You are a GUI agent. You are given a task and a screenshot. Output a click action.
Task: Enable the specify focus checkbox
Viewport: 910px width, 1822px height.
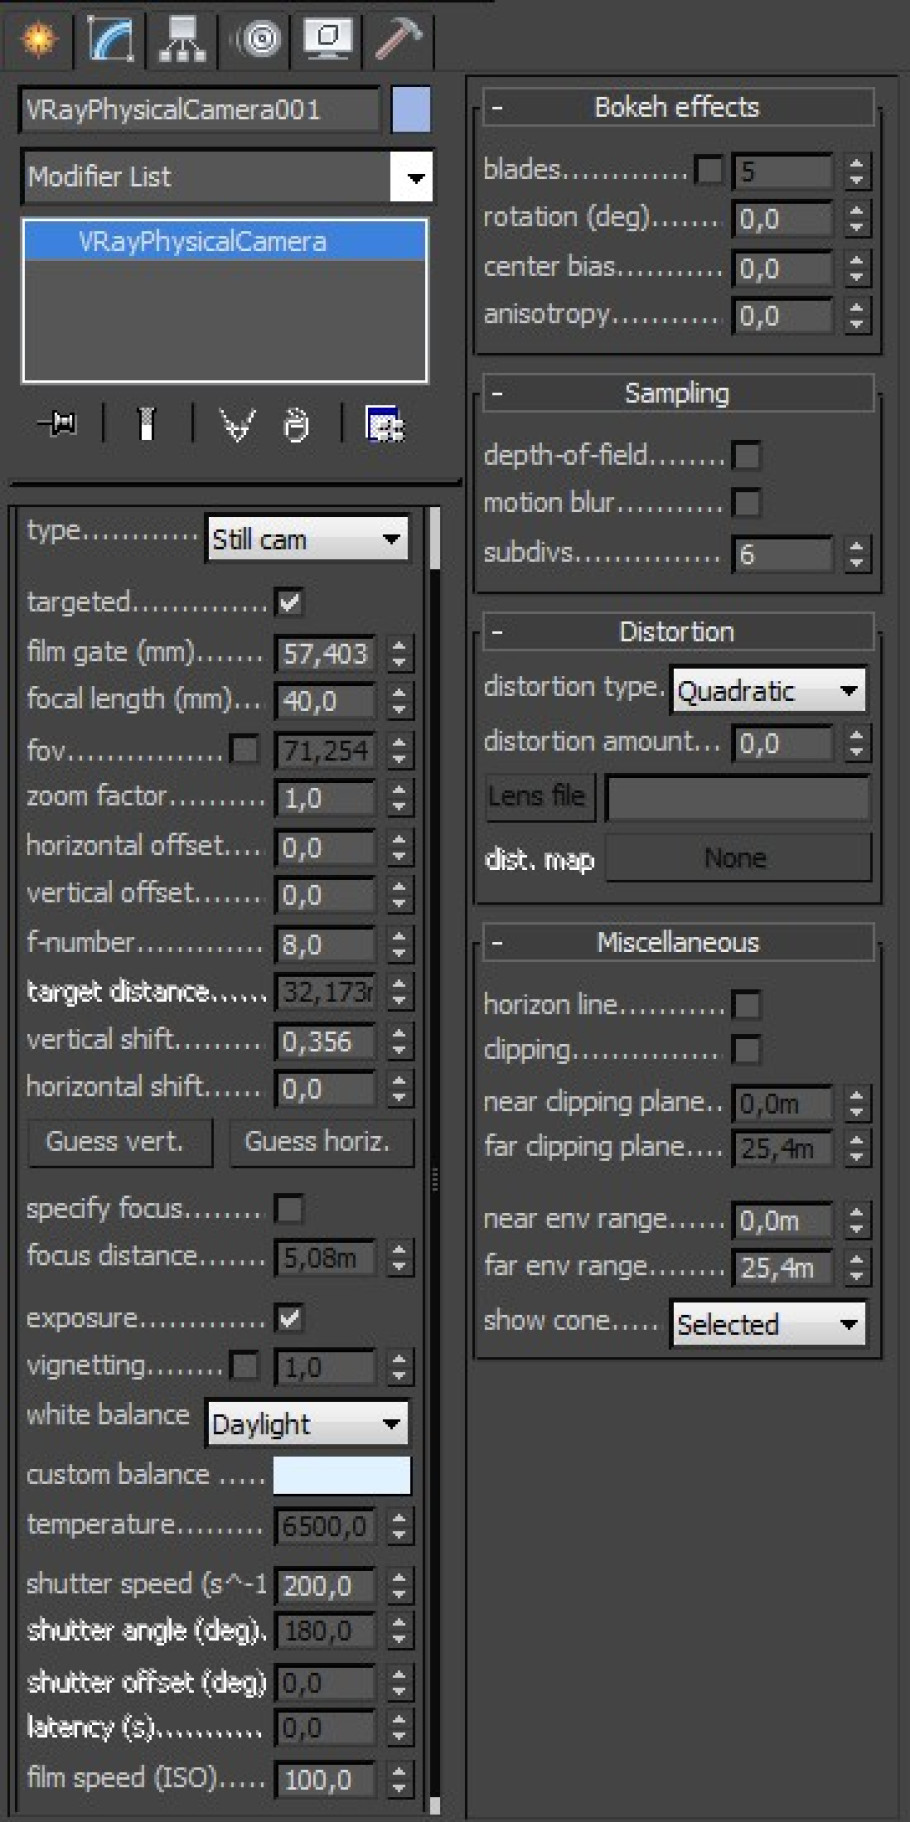click(x=290, y=1209)
